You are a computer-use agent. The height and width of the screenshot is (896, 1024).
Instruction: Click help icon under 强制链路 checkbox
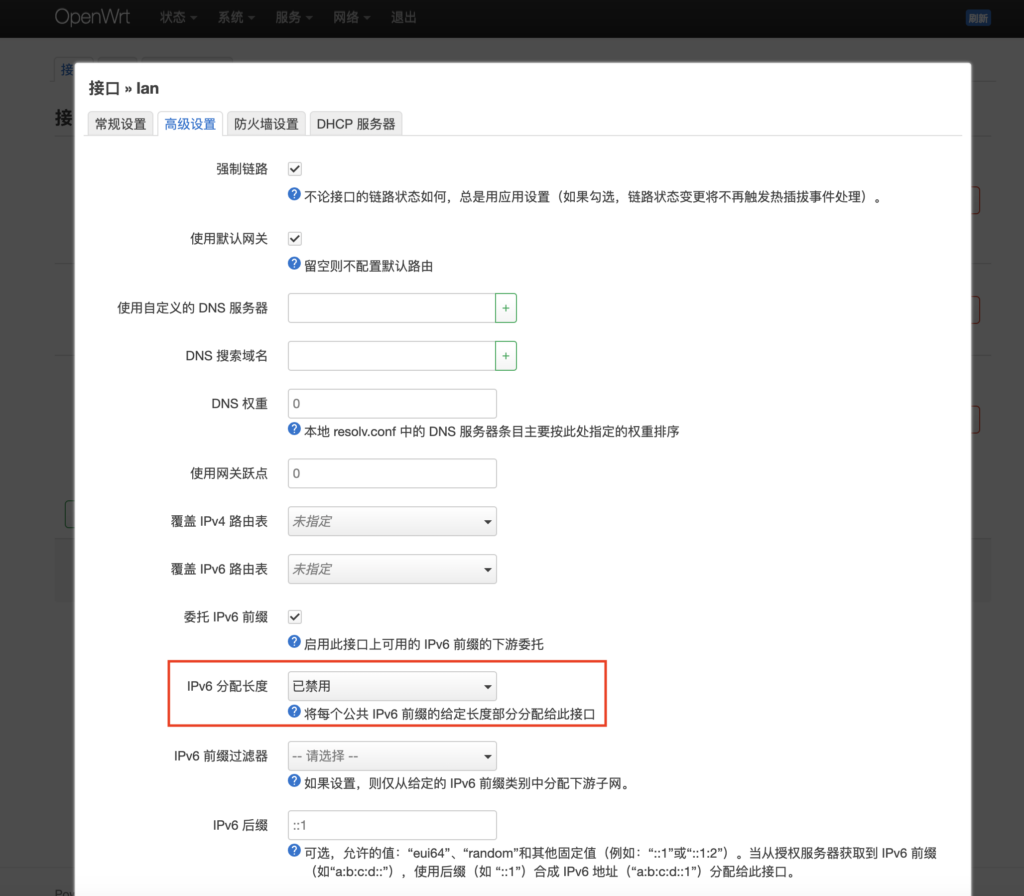pos(294,195)
